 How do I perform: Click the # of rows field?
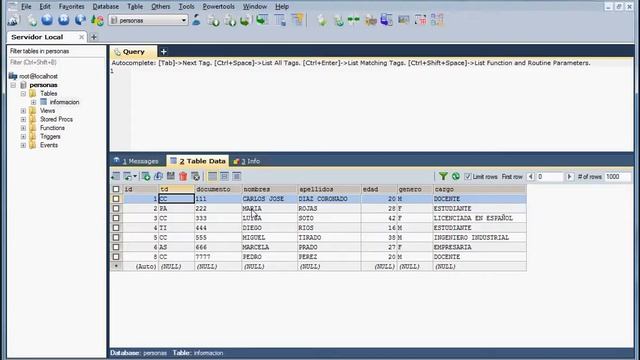[x=618, y=177]
